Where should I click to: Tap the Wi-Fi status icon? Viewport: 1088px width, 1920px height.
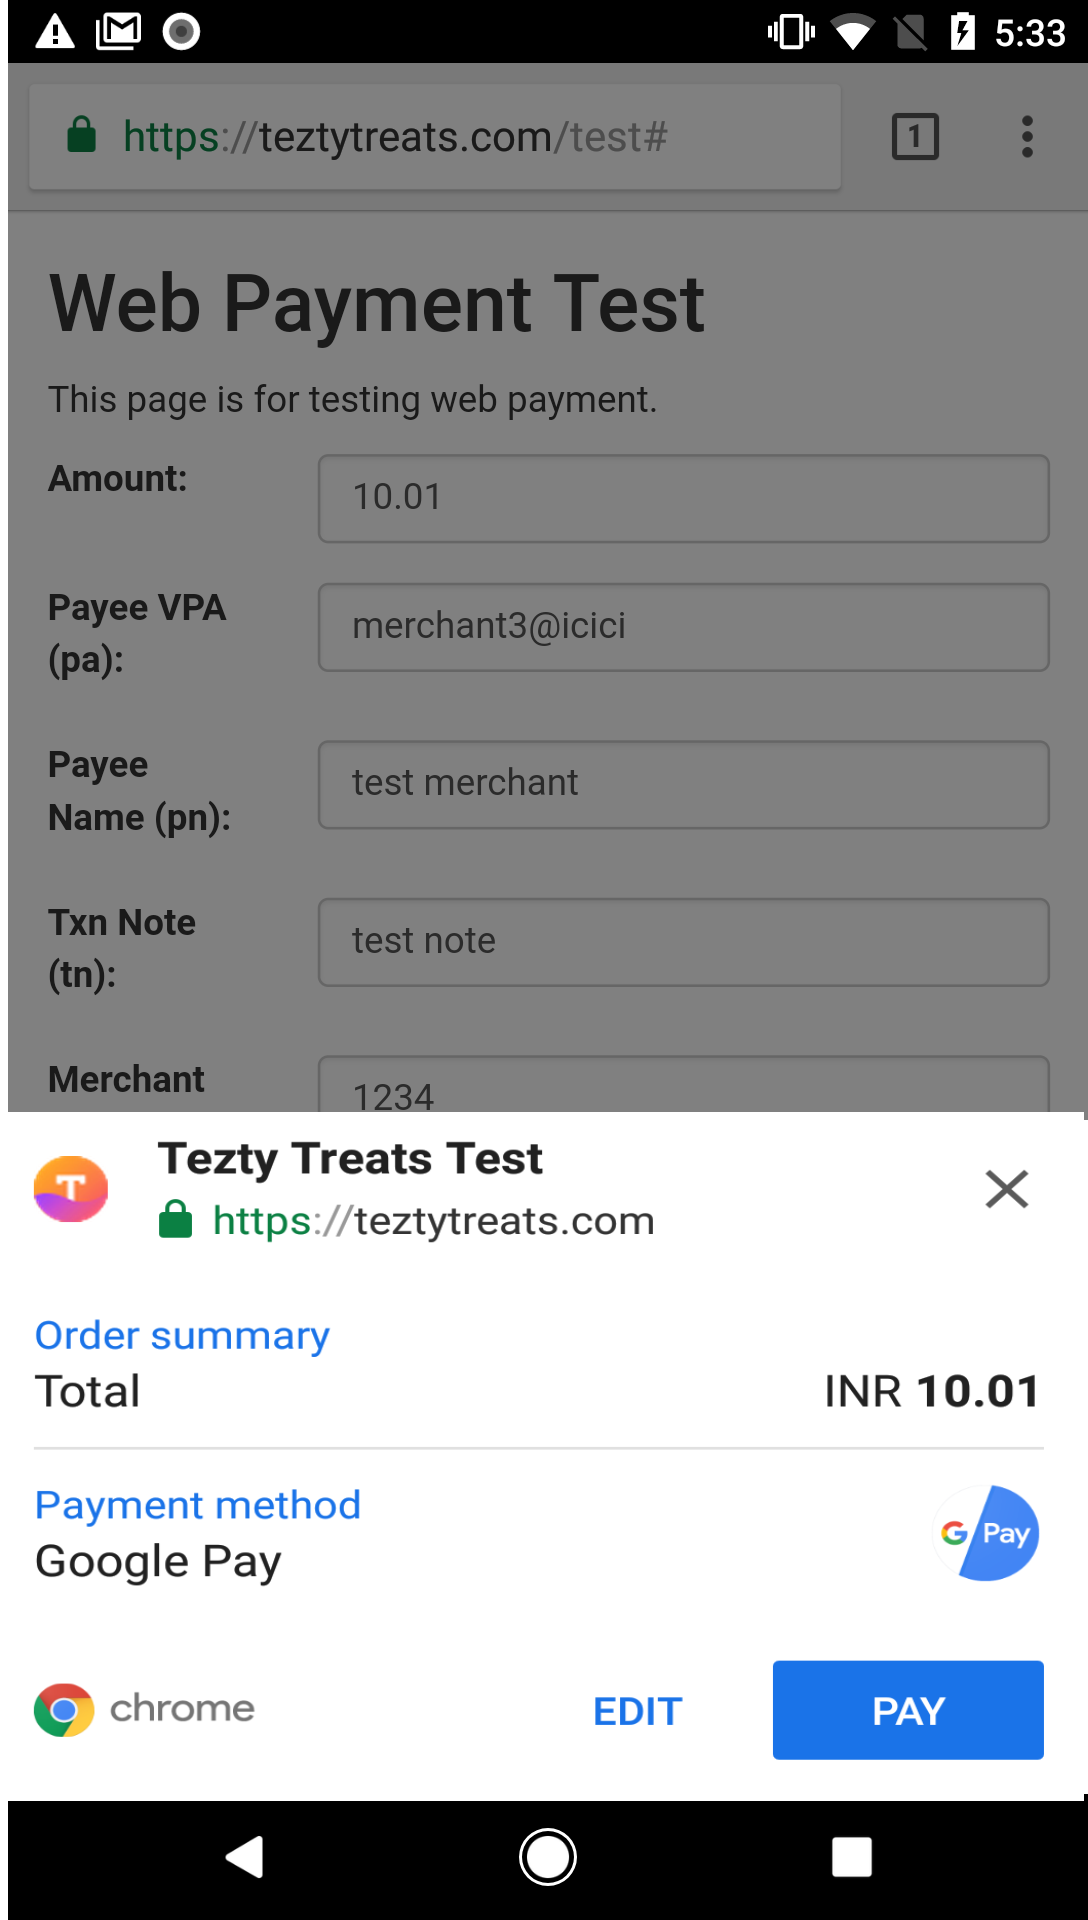[851, 30]
